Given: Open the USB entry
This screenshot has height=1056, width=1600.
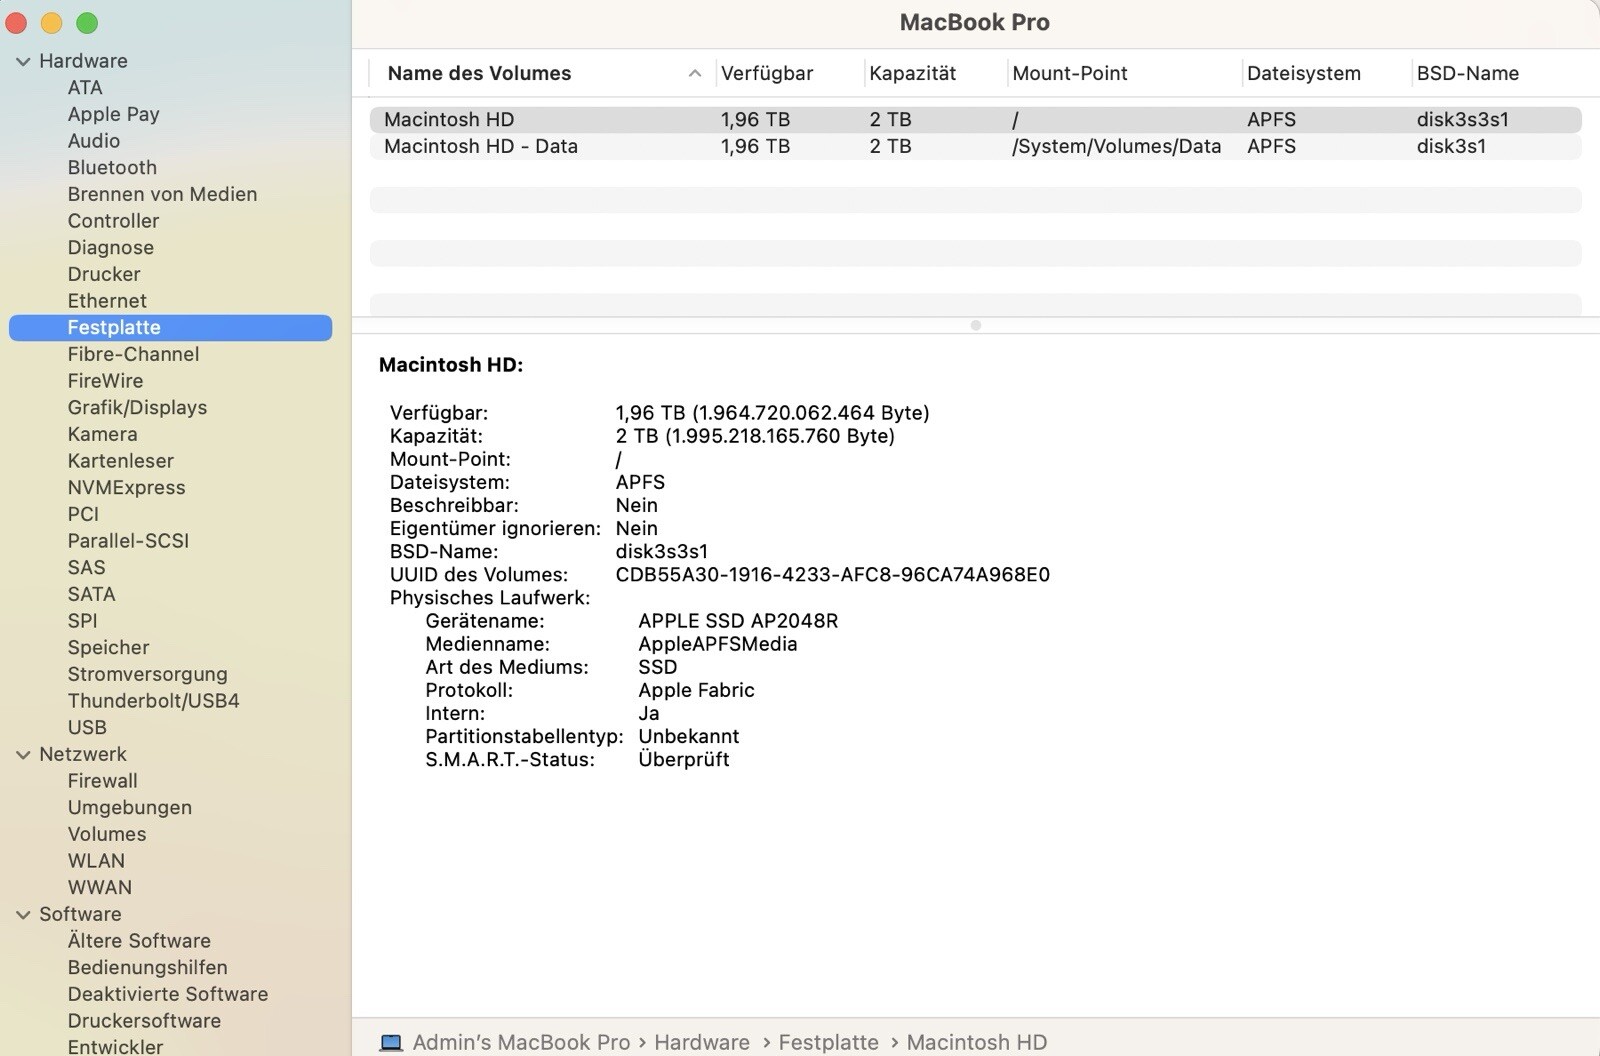Looking at the screenshot, I should [x=87, y=727].
